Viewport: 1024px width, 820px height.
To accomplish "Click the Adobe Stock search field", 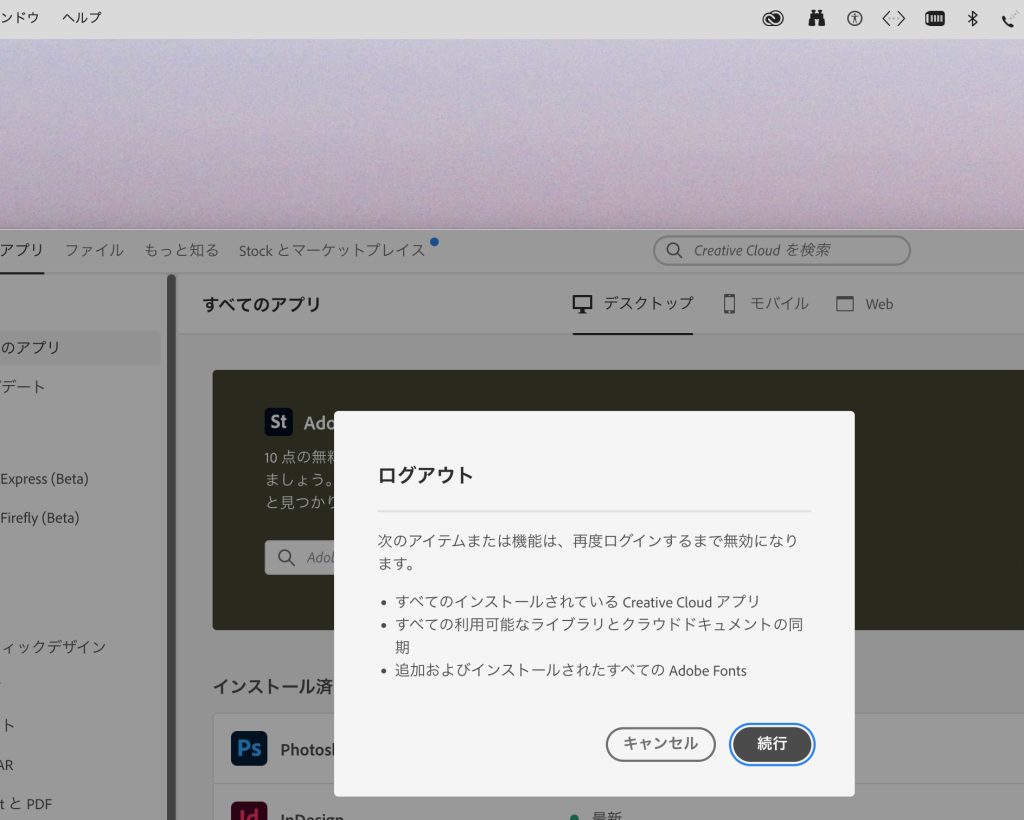I will coord(300,558).
